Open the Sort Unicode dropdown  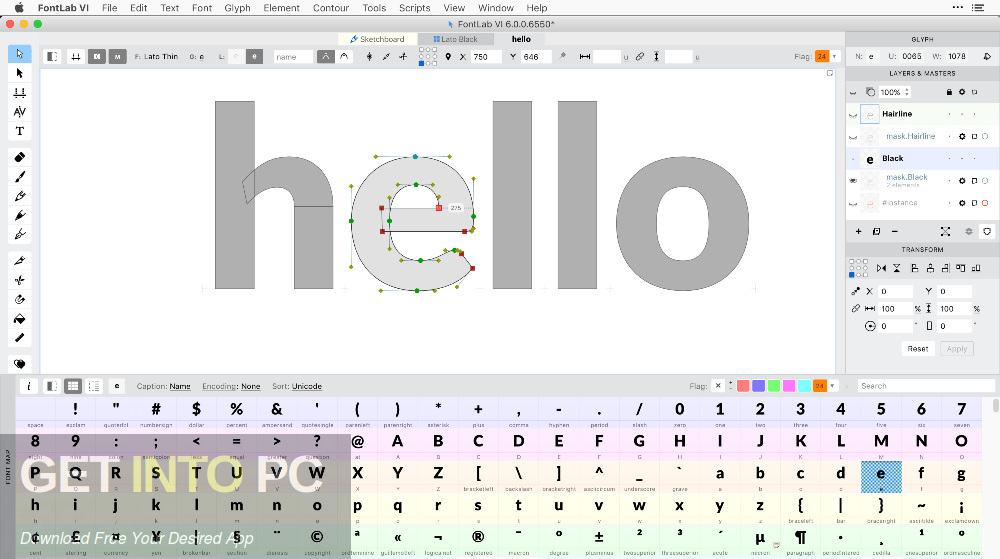(307, 386)
